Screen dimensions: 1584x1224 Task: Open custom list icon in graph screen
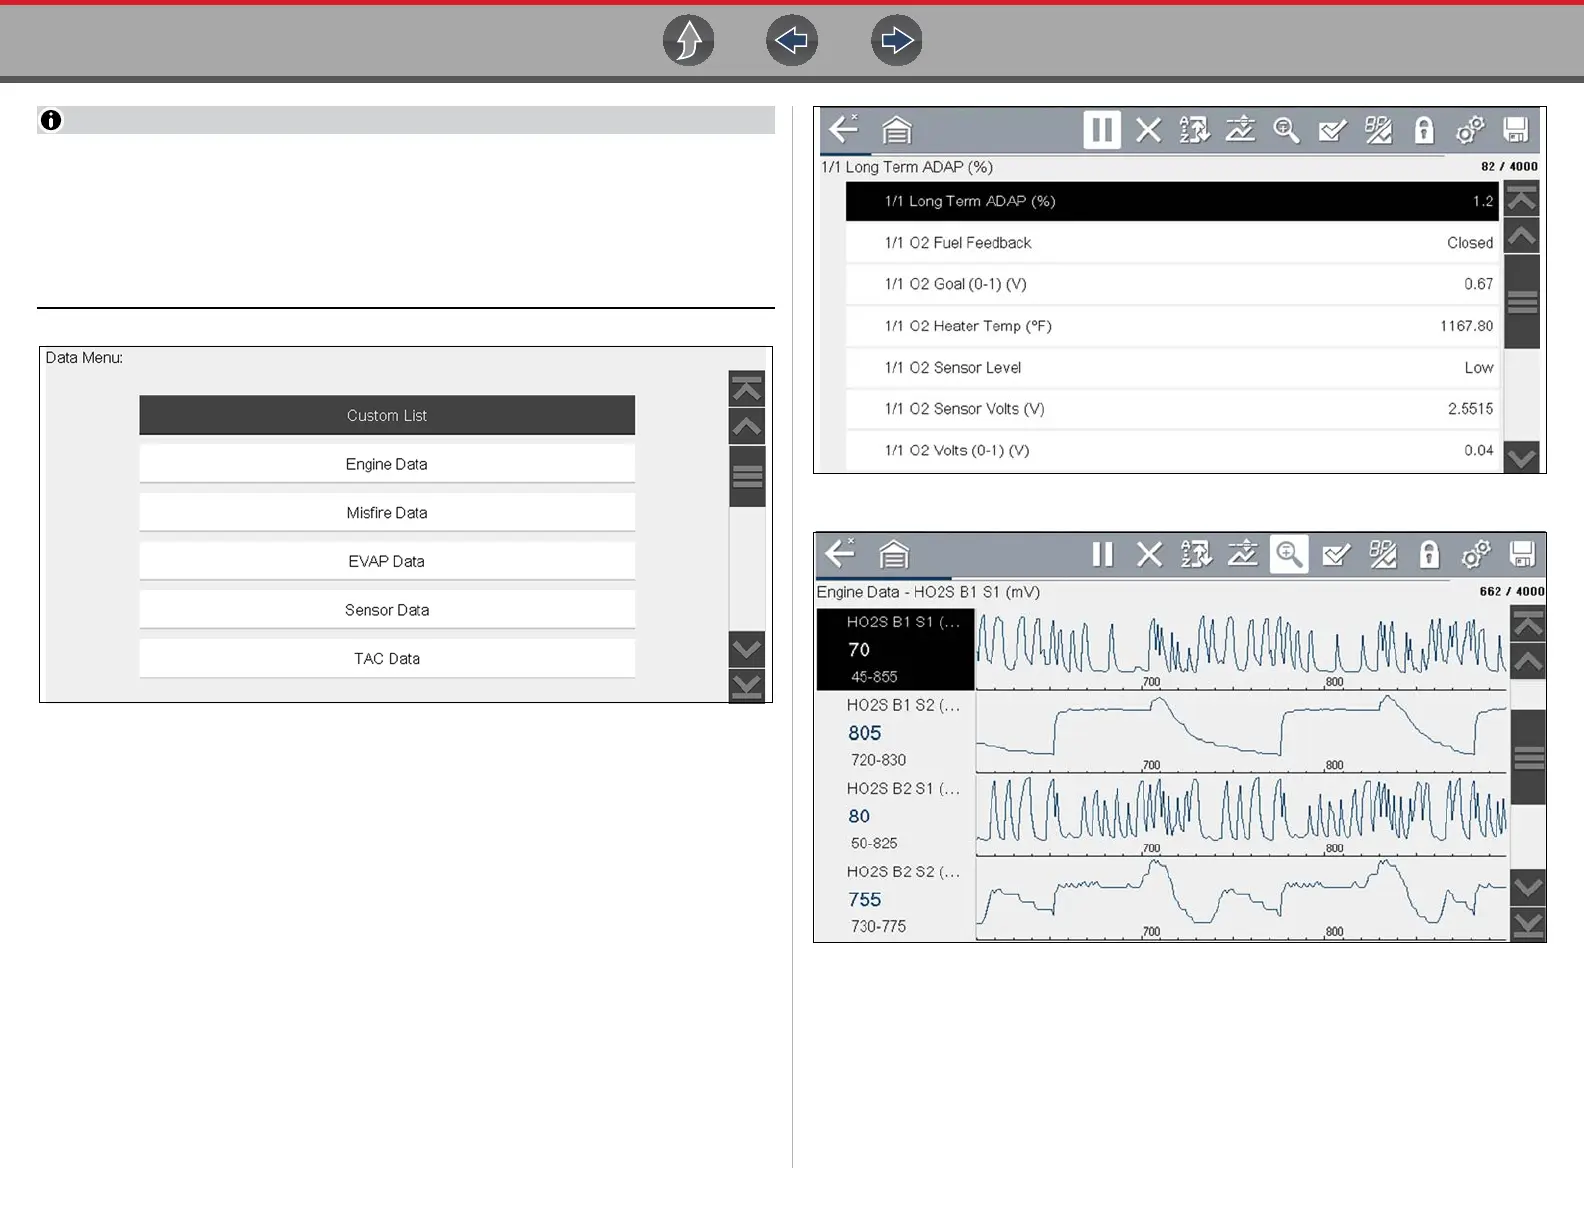(1336, 554)
